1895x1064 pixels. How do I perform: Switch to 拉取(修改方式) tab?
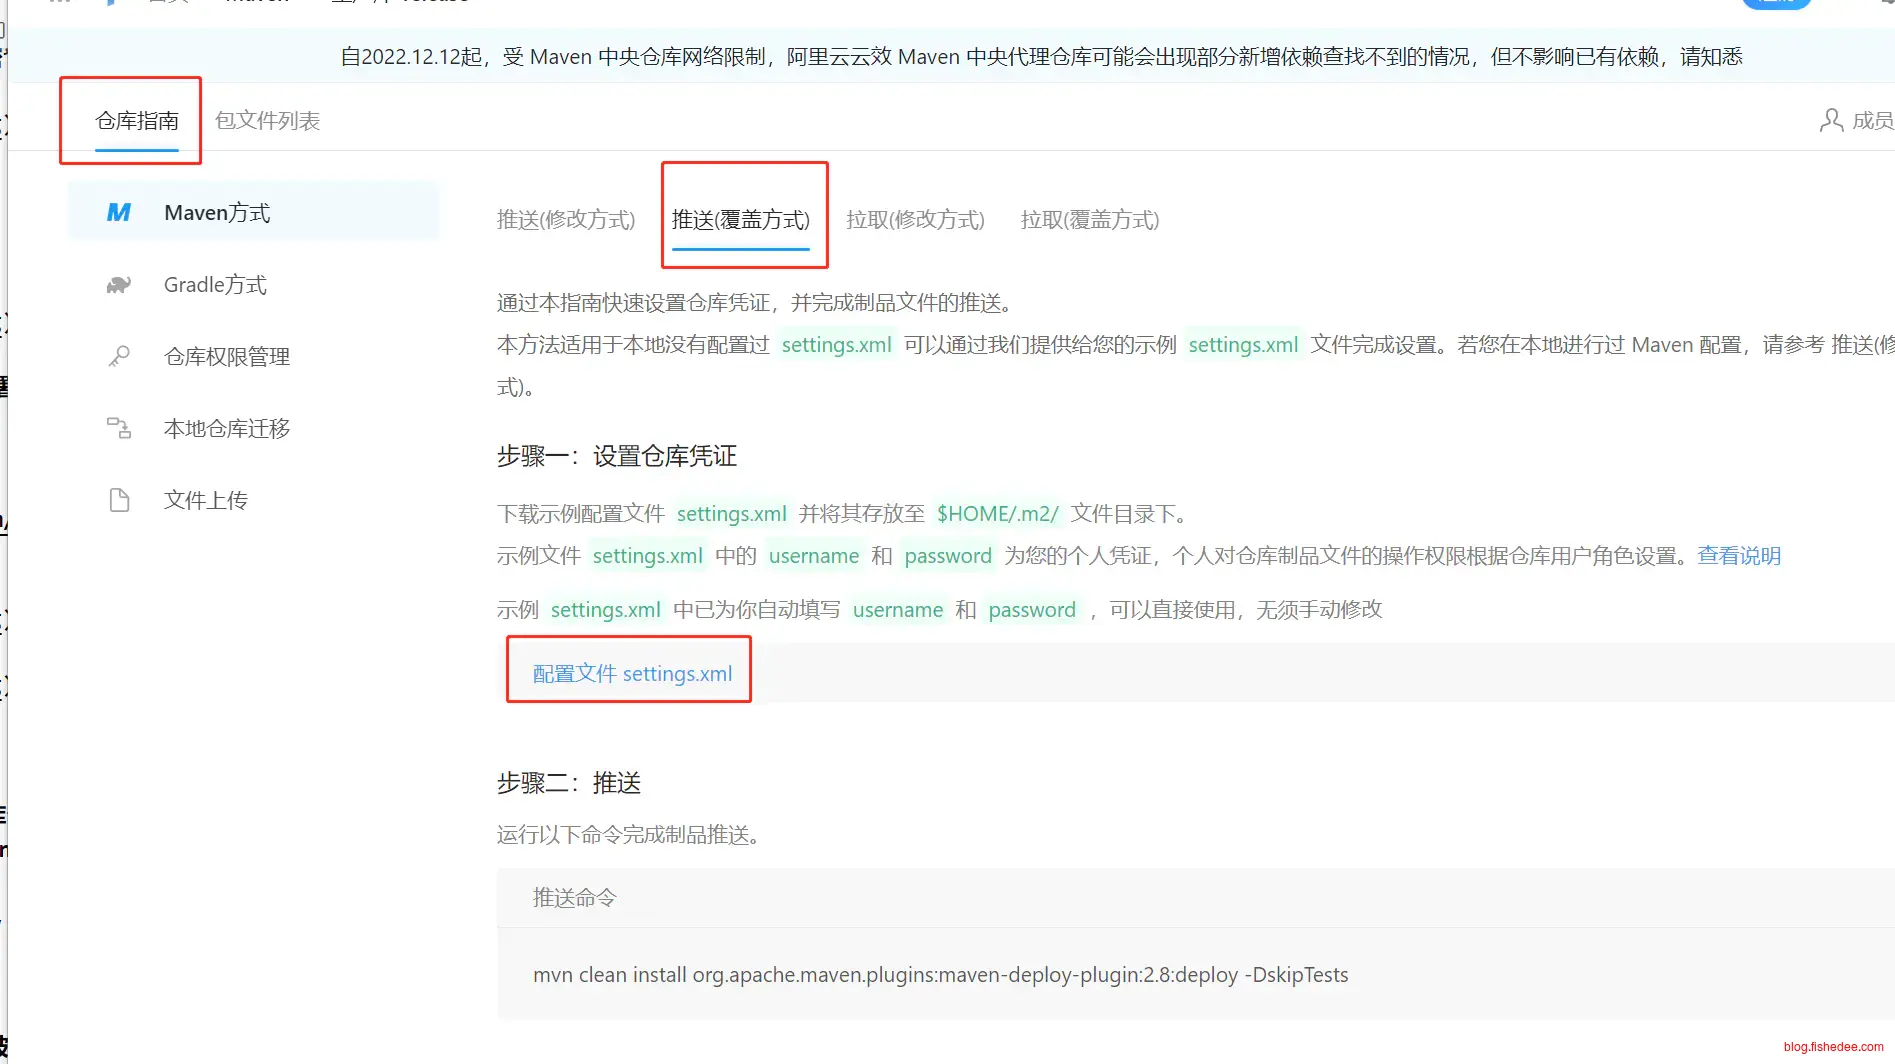point(915,220)
